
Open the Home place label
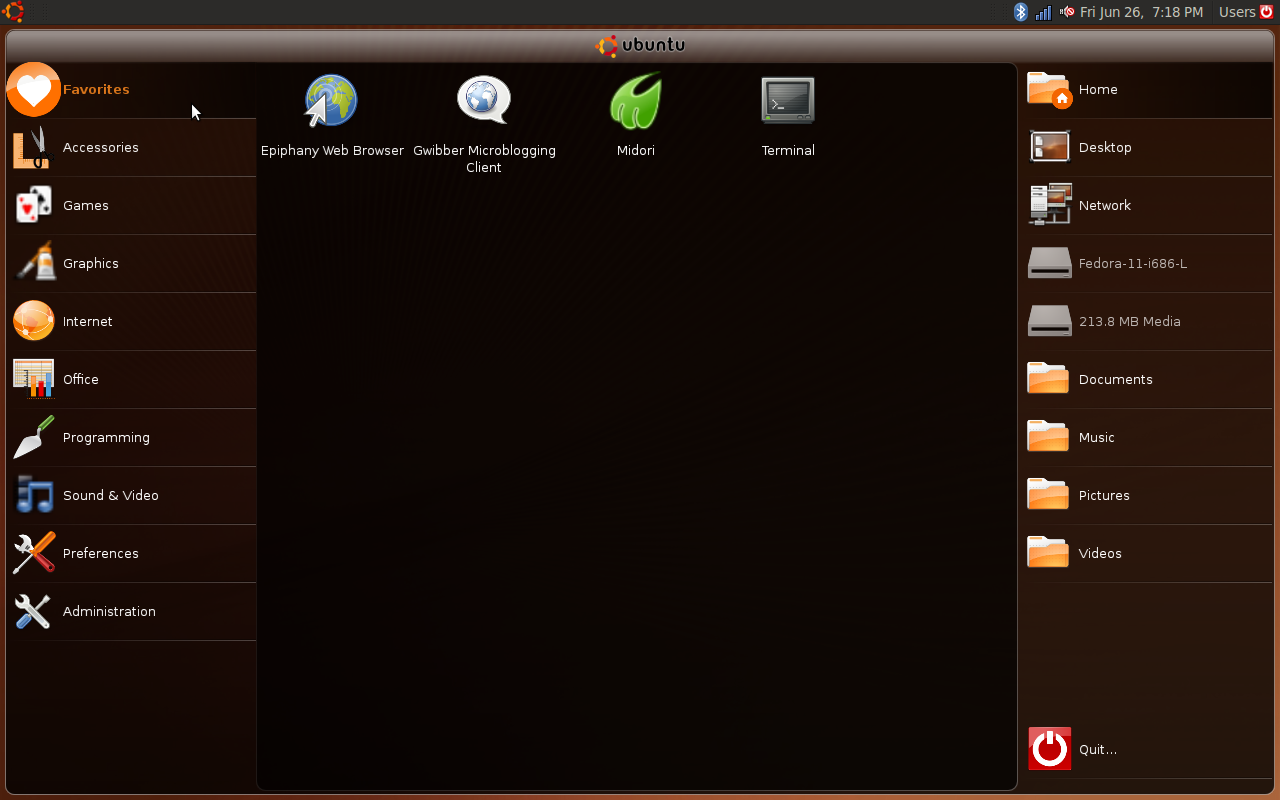pyautogui.click(x=1098, y=89)
